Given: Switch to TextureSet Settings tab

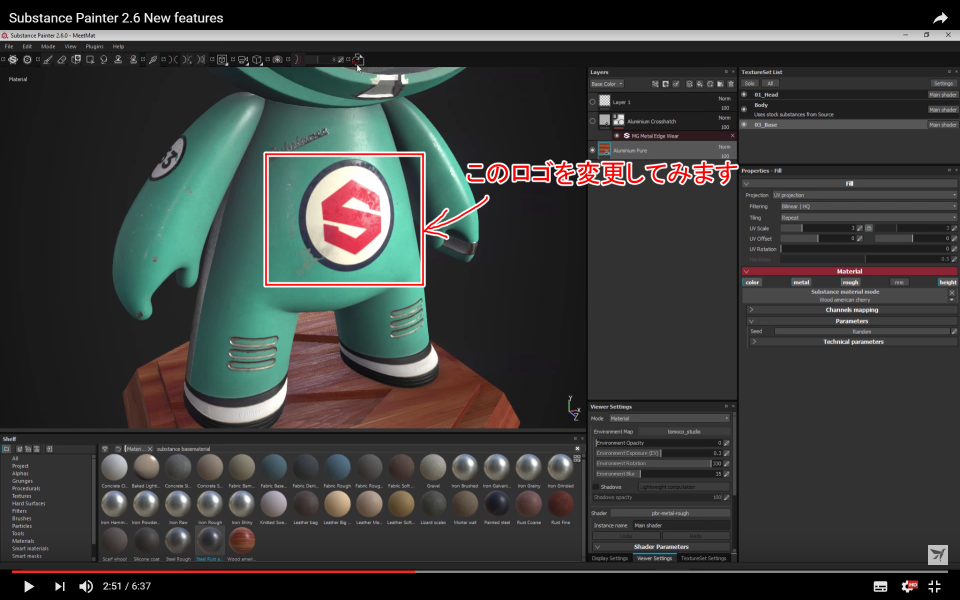Looking at the screenshot, I should click(703, 558).
